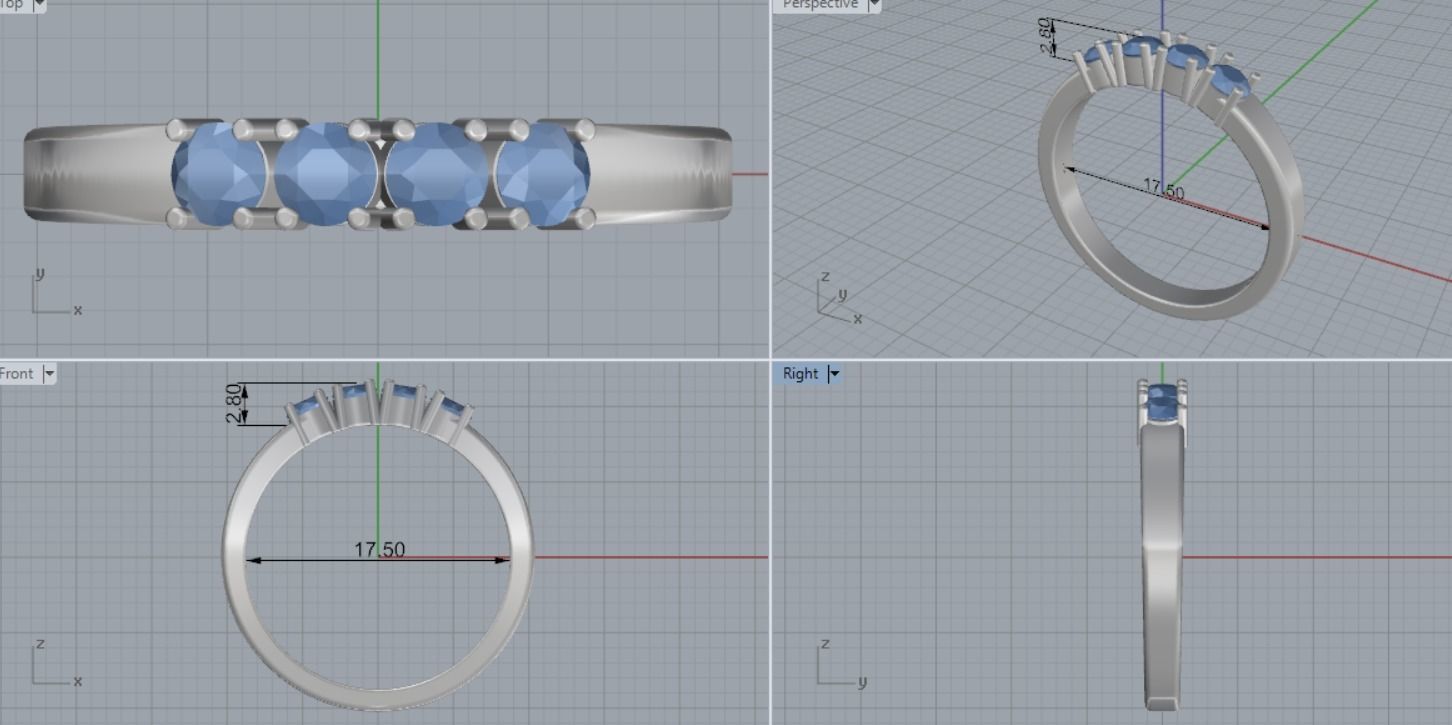Image resolution: width=1452 pixels, height=725 pixels.
Task: Open the Top viewport dropdown arrow
Action: 39,4
